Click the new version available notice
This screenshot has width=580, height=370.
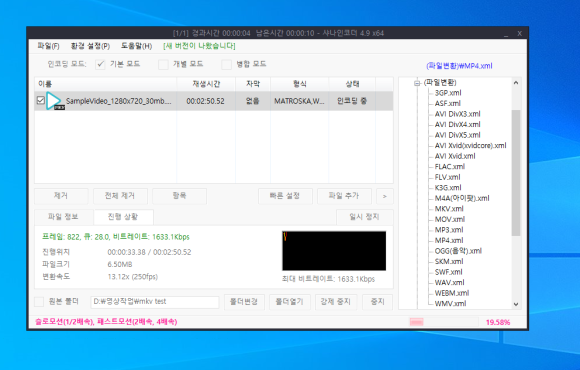[199, 46]
